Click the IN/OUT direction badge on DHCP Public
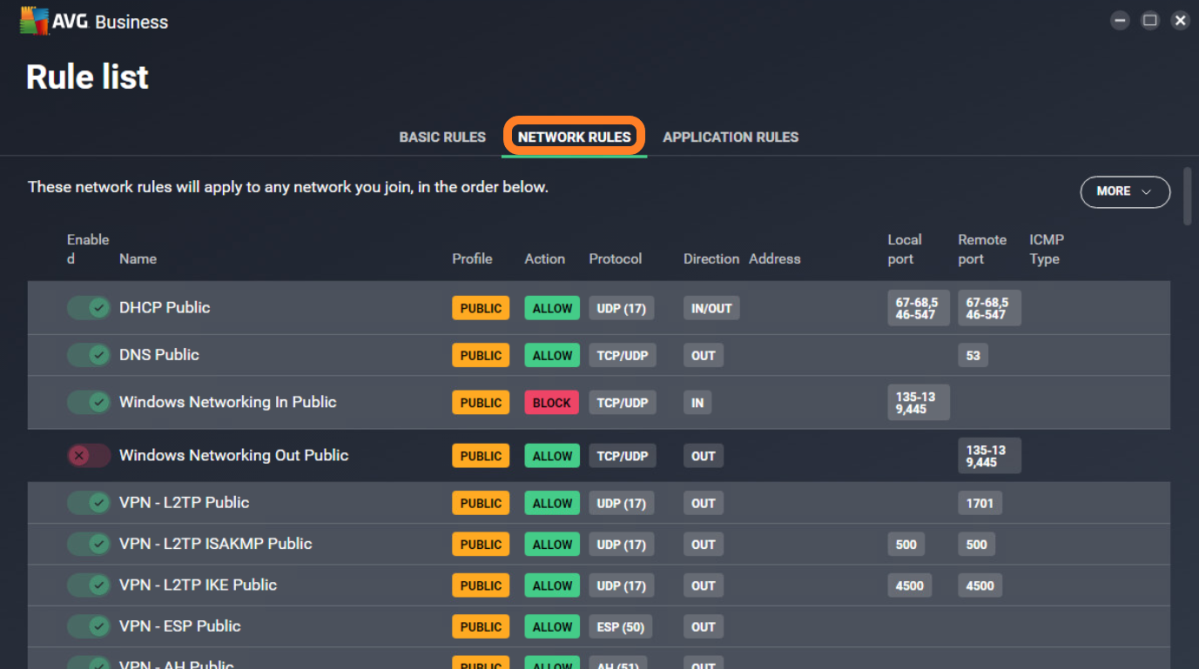Image resolution: width=1199 pixels, height=669 pixels. 711,308
